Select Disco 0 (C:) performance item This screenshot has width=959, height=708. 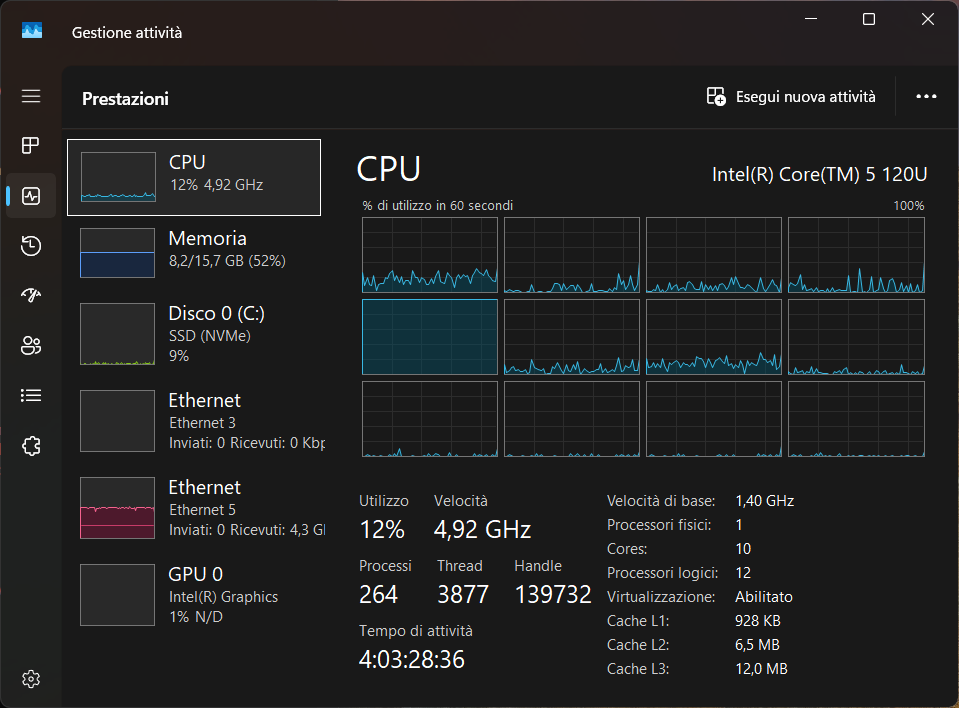(194, 334)
